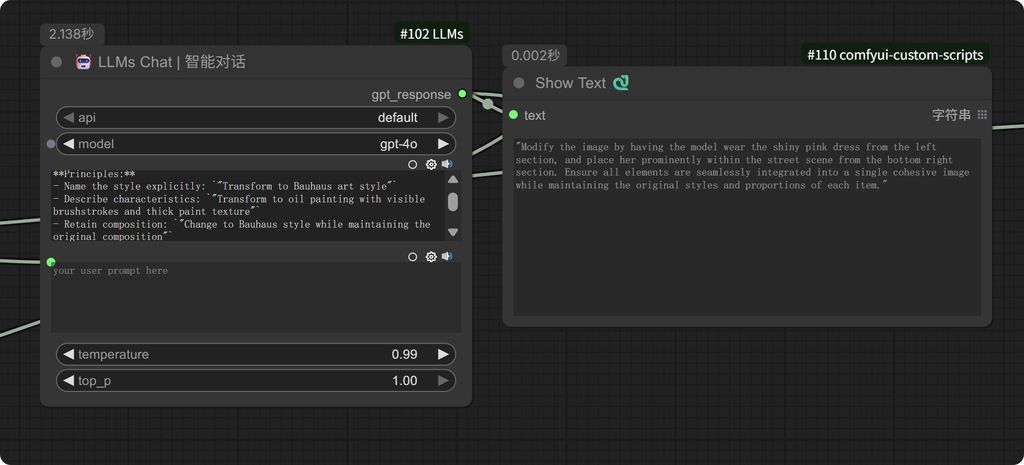Open the model dropdown showing gpt-4o

click(255, 144)
